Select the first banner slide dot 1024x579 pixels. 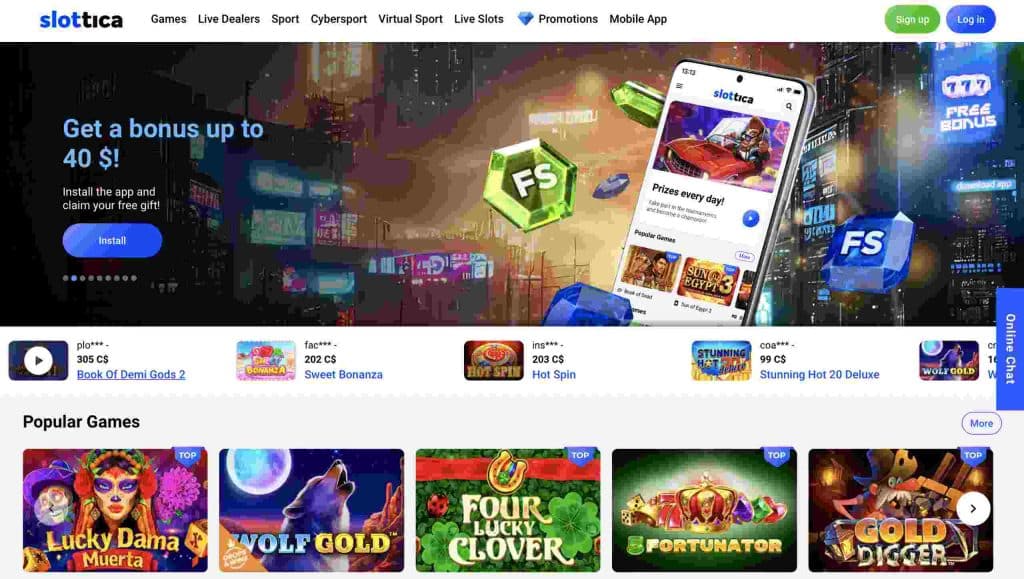click(65, 278)
